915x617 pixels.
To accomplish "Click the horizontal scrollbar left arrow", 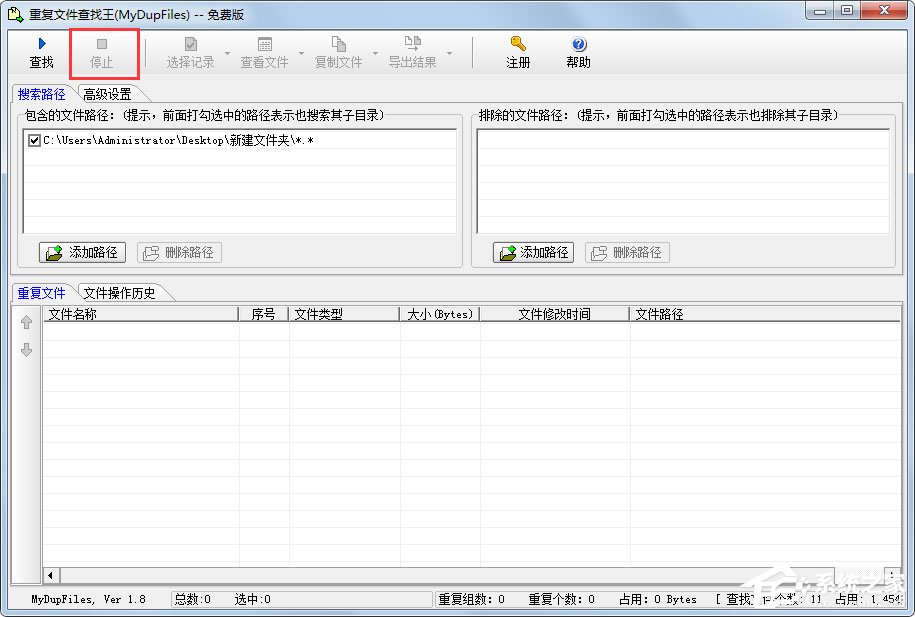I will point(51,576).
